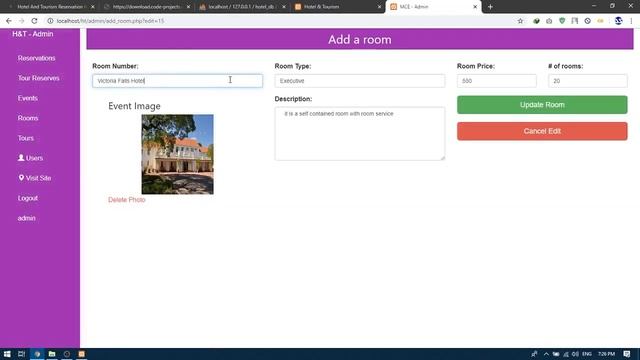The width and height of the screenshot is (640, 360).
Task: Close the Hotel & Tourism tab
Action: [379, 7]
